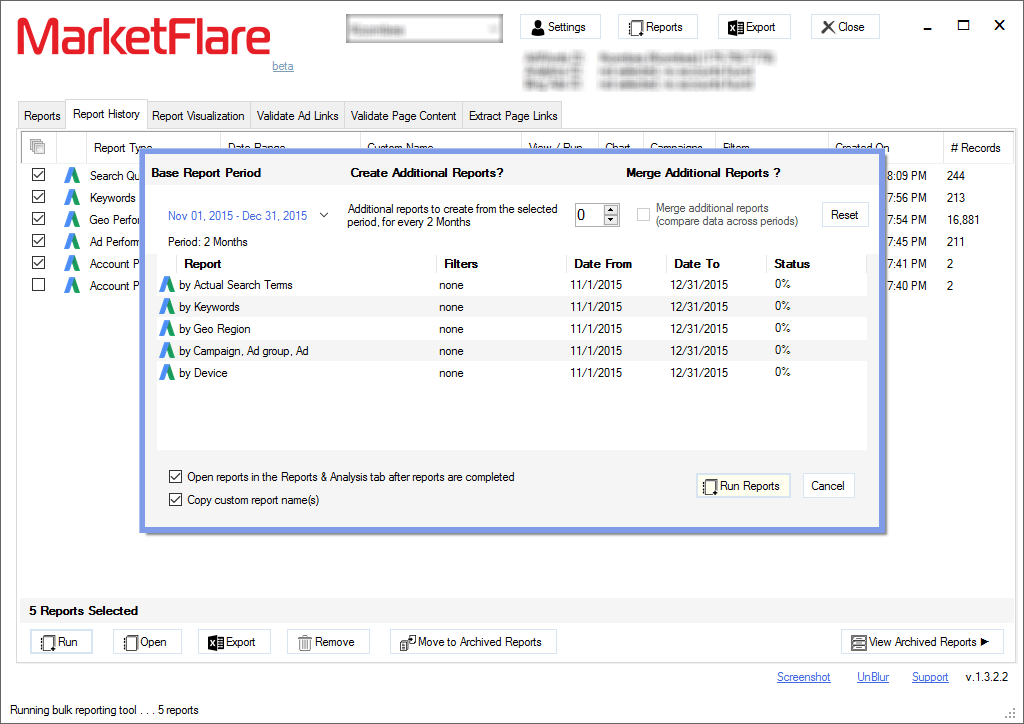
Task: Enable Merge additional reports checkbox
Action: 644,215
